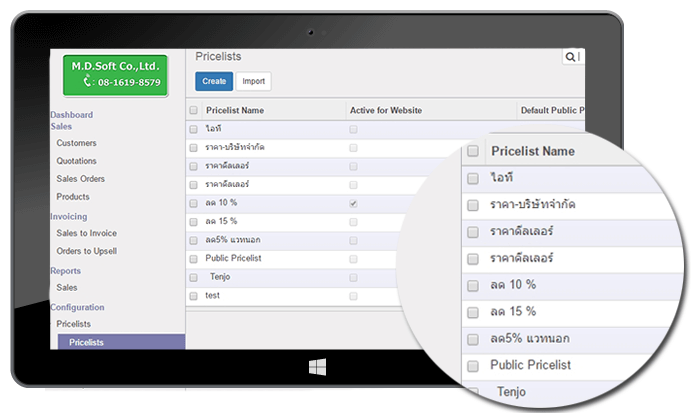Click inside the search input field
This screenshot has width=692, height=413.
click(x=580, y=57)
